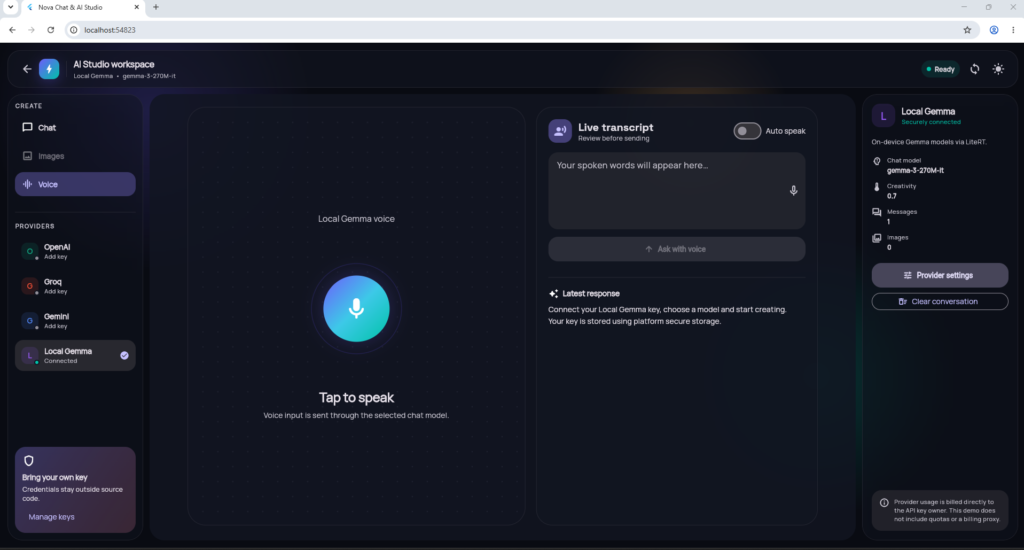Click the Images count icon
Image resolution: width=1024 pixels, height=550 pixels.
coord(876,238)
